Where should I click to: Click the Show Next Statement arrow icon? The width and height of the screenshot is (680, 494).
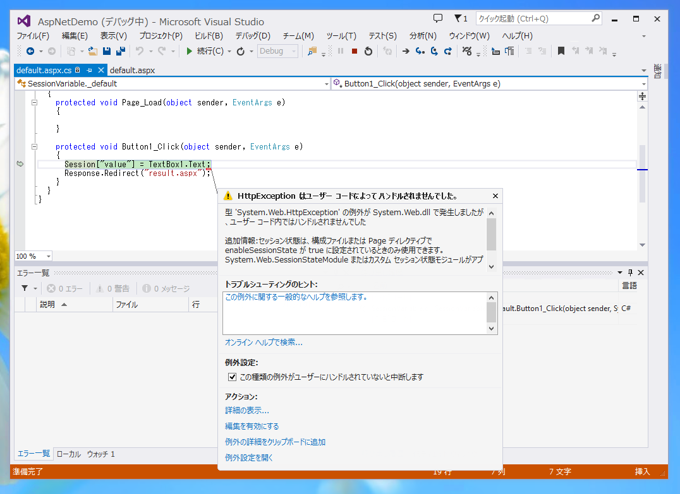pos(405,51)
